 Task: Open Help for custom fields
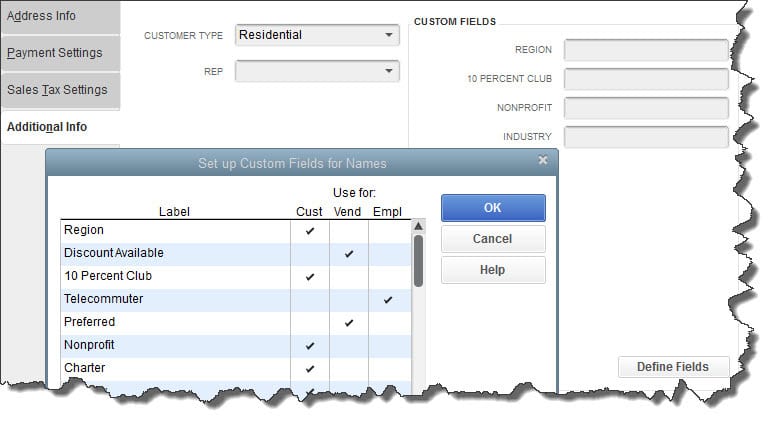(x=493, y=270)
